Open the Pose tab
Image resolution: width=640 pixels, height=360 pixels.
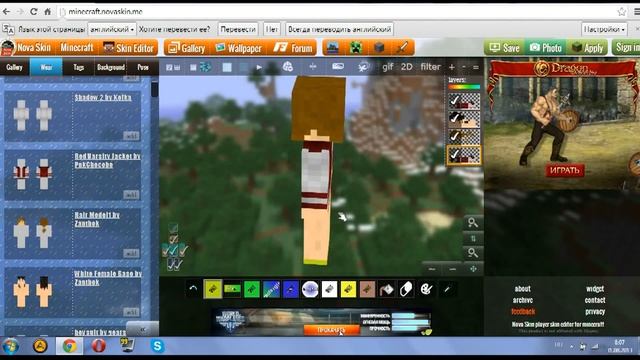point(143,67)
